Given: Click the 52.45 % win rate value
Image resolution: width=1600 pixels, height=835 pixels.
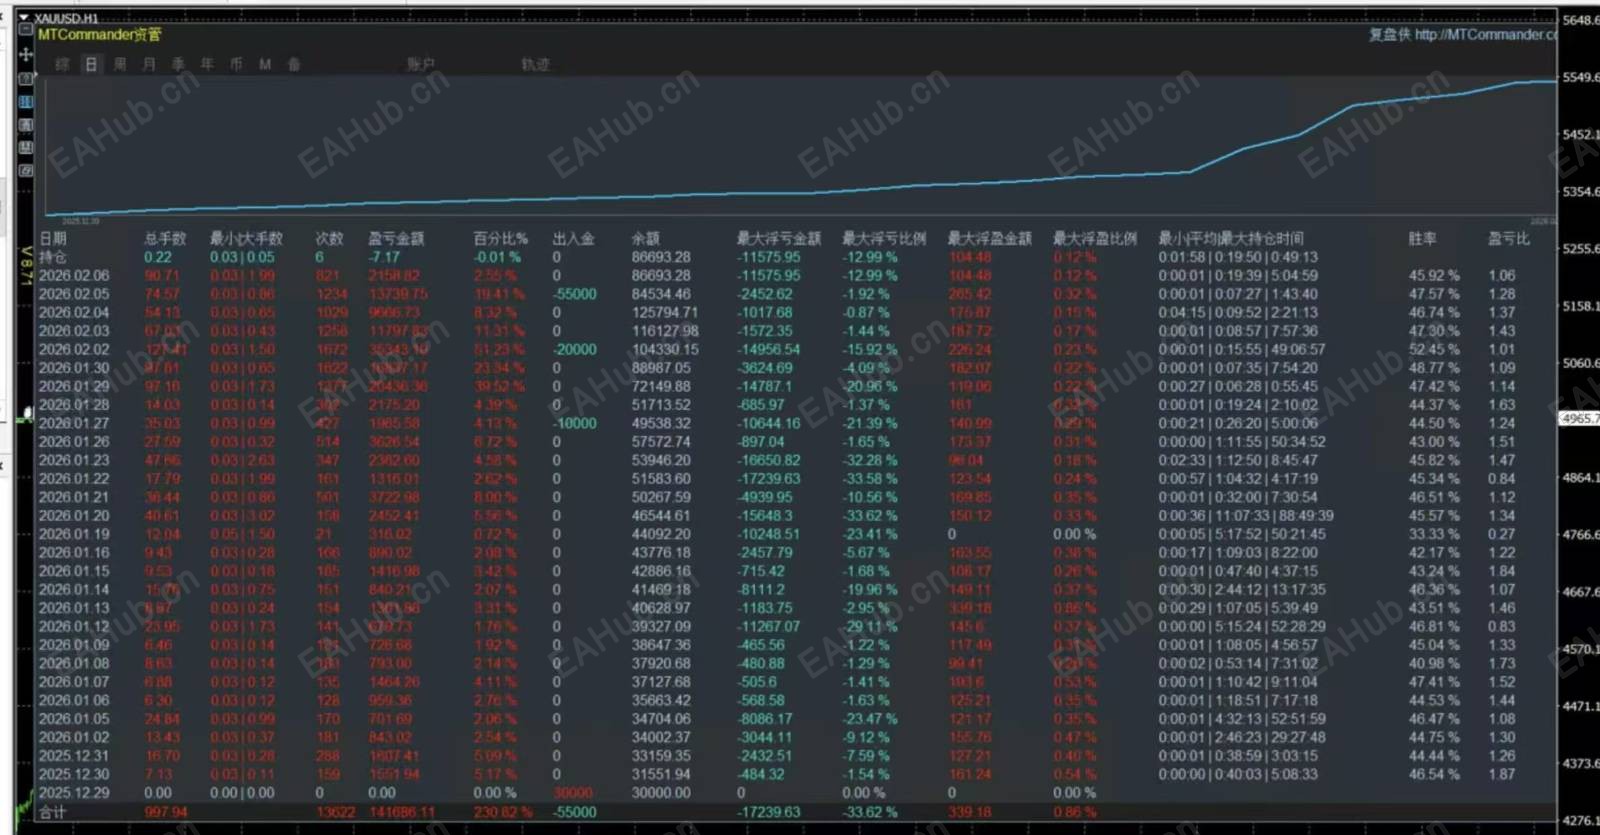Looking at the screenshot, I should point(1434,350).
